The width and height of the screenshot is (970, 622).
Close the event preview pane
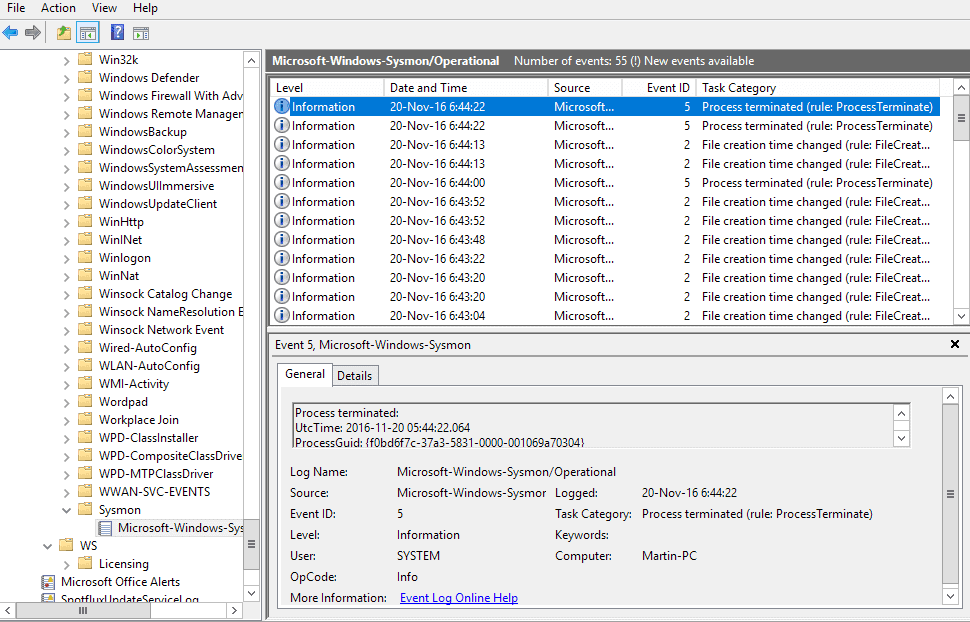point(954,345)
